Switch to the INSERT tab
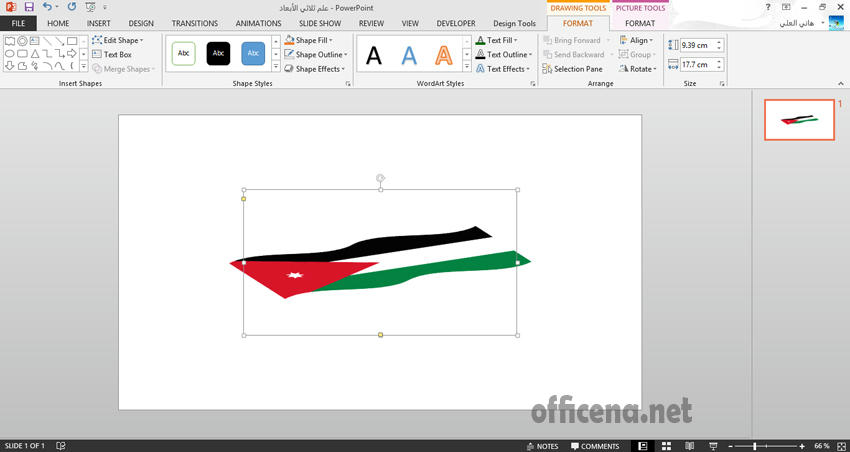 99,23
